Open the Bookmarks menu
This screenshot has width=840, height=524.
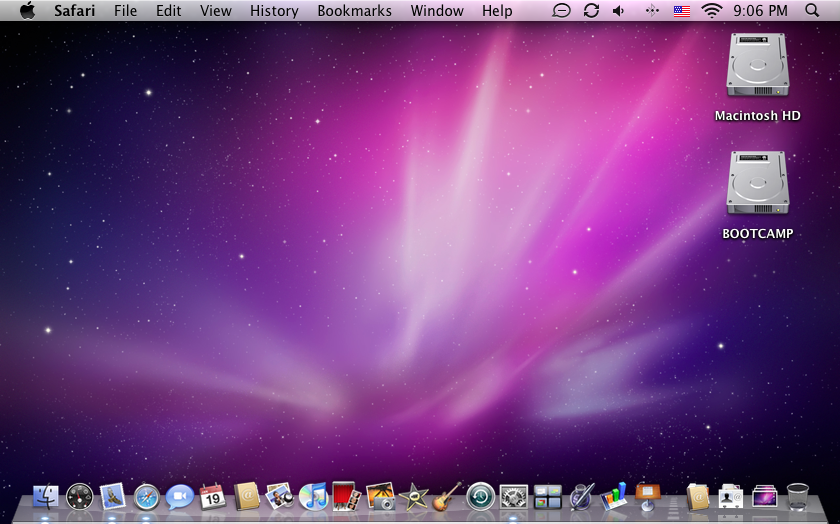[x=354, y=11]
